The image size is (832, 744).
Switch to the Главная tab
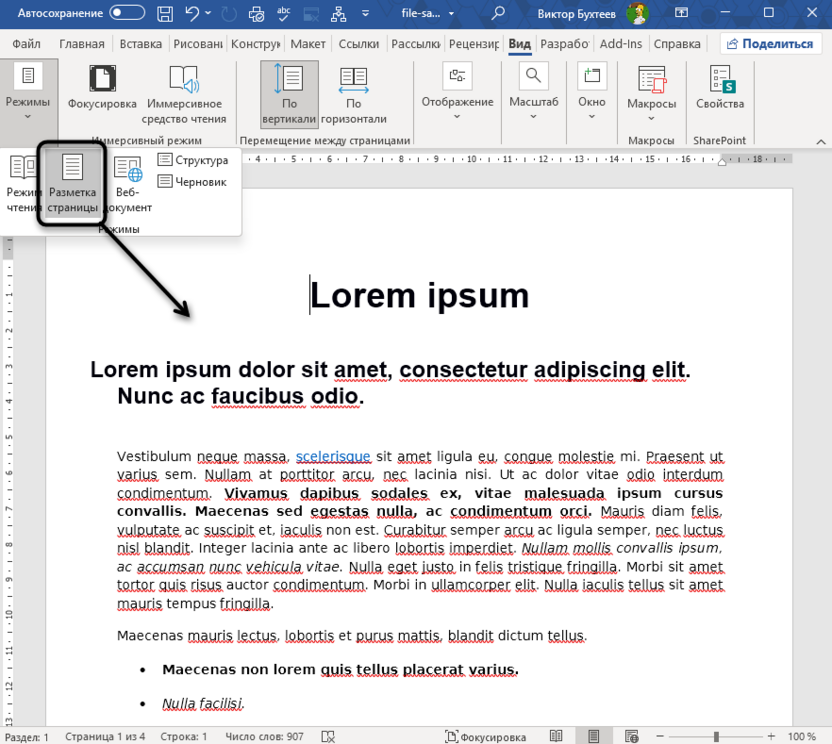(82, 44)
